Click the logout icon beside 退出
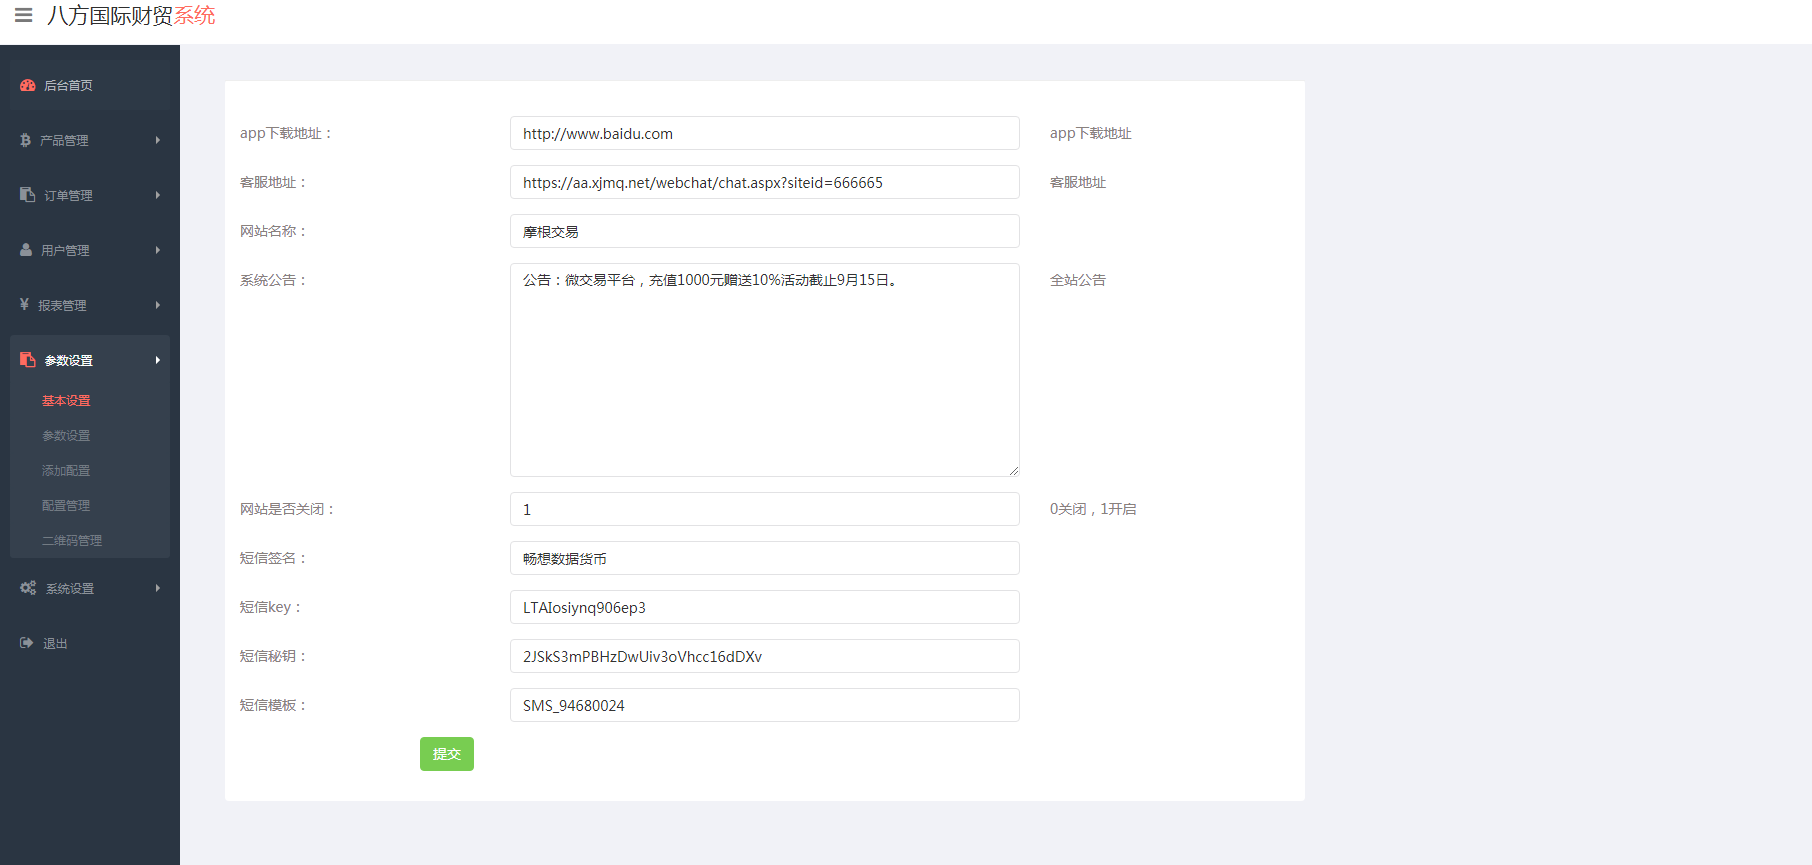 pyautogui.click(x=26, y=643)
